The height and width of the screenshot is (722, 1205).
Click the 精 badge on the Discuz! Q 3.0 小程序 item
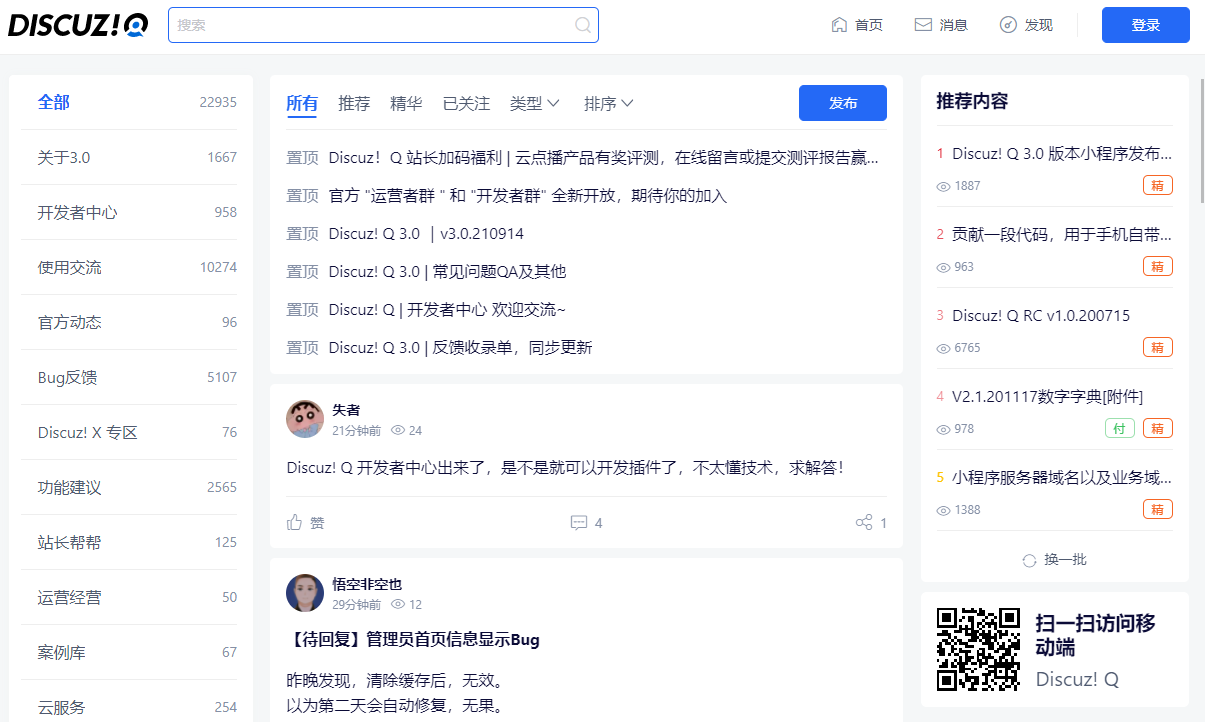[x=1158, y=185]
